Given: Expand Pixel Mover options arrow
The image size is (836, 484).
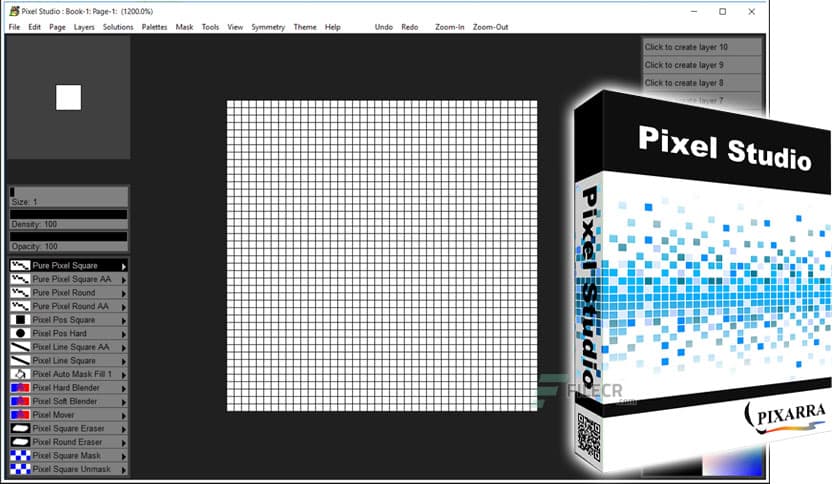Looking at the screenshot, I should pyautogui.click(x=124, y=415).
